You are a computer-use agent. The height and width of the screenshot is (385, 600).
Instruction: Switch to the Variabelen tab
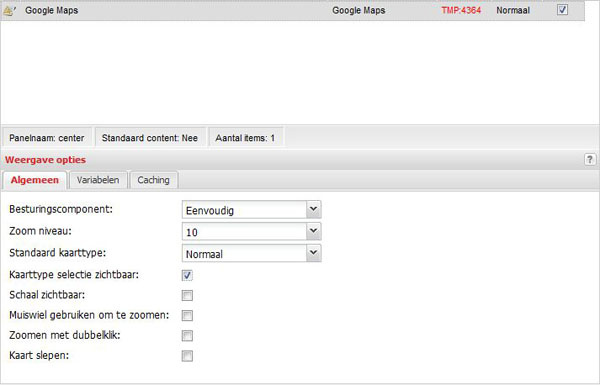click(98, 180)
